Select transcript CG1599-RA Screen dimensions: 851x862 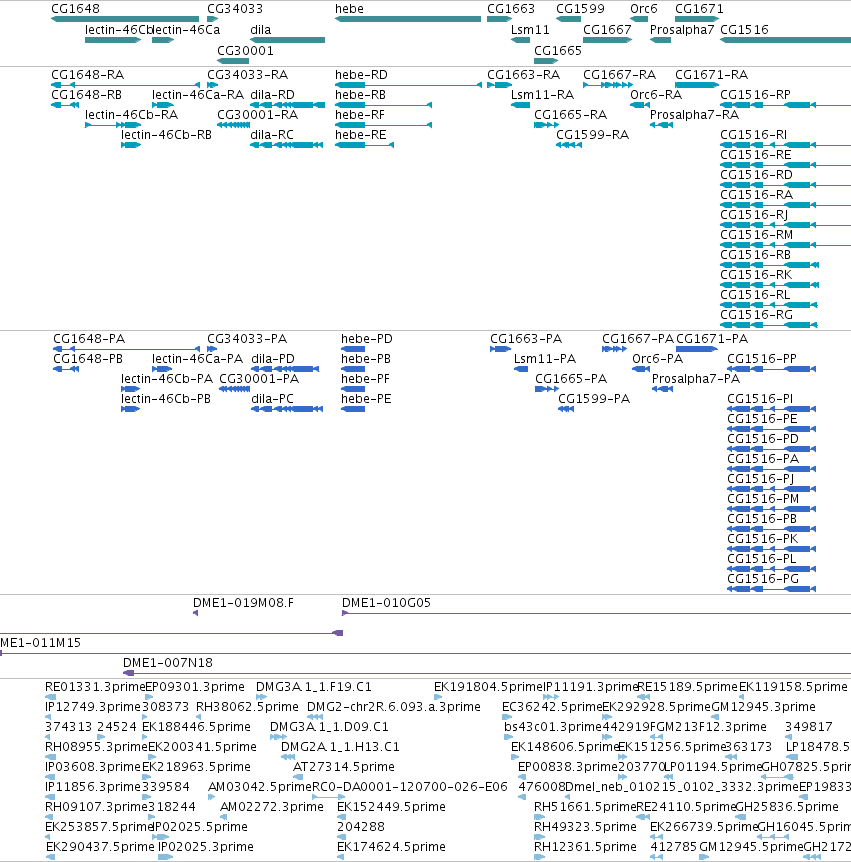[x=569, y=145]
